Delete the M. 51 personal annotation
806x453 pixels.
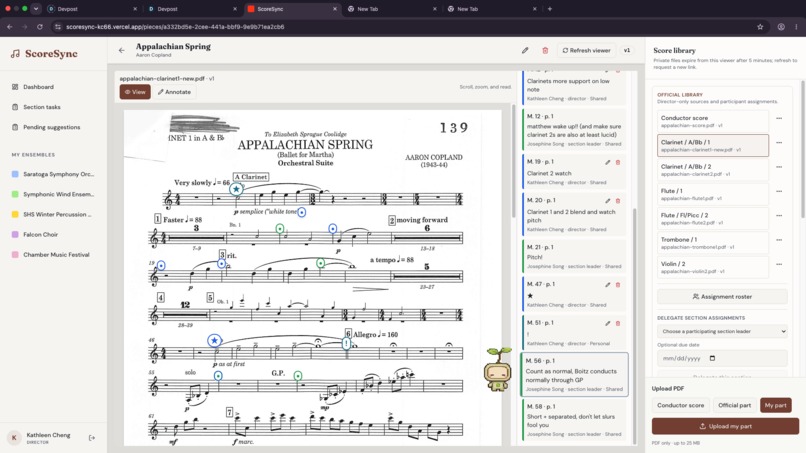618,323
